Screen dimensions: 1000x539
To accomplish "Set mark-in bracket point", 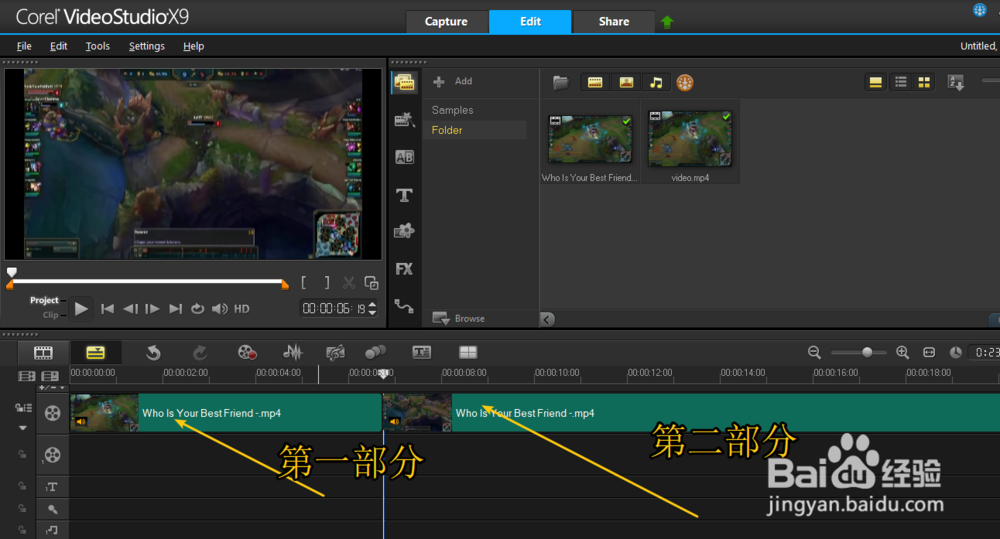I will [x=304, y=283].
